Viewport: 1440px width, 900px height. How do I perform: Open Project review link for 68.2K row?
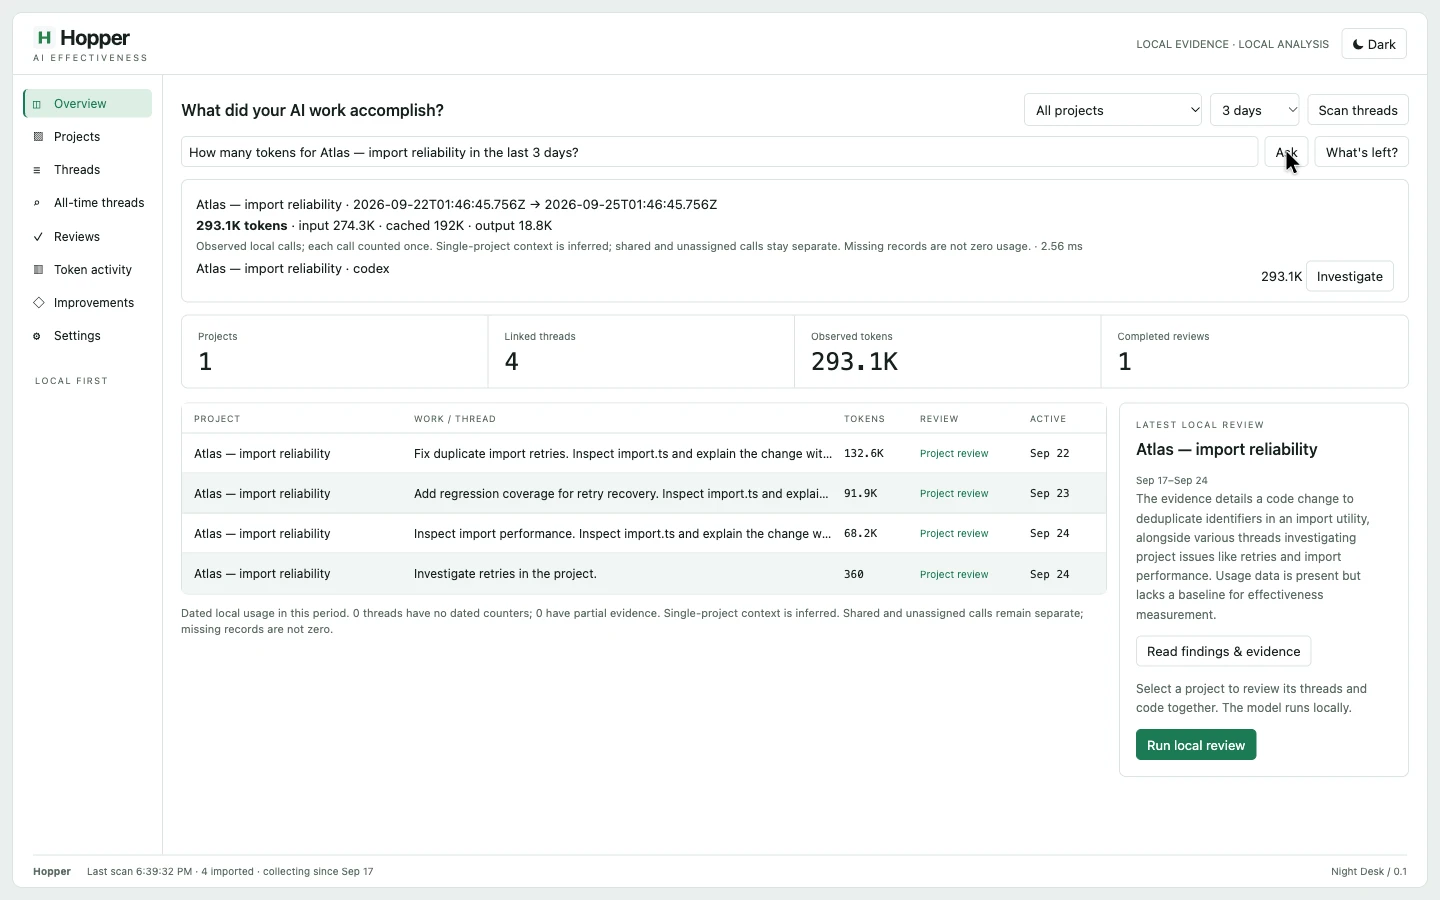954,534
